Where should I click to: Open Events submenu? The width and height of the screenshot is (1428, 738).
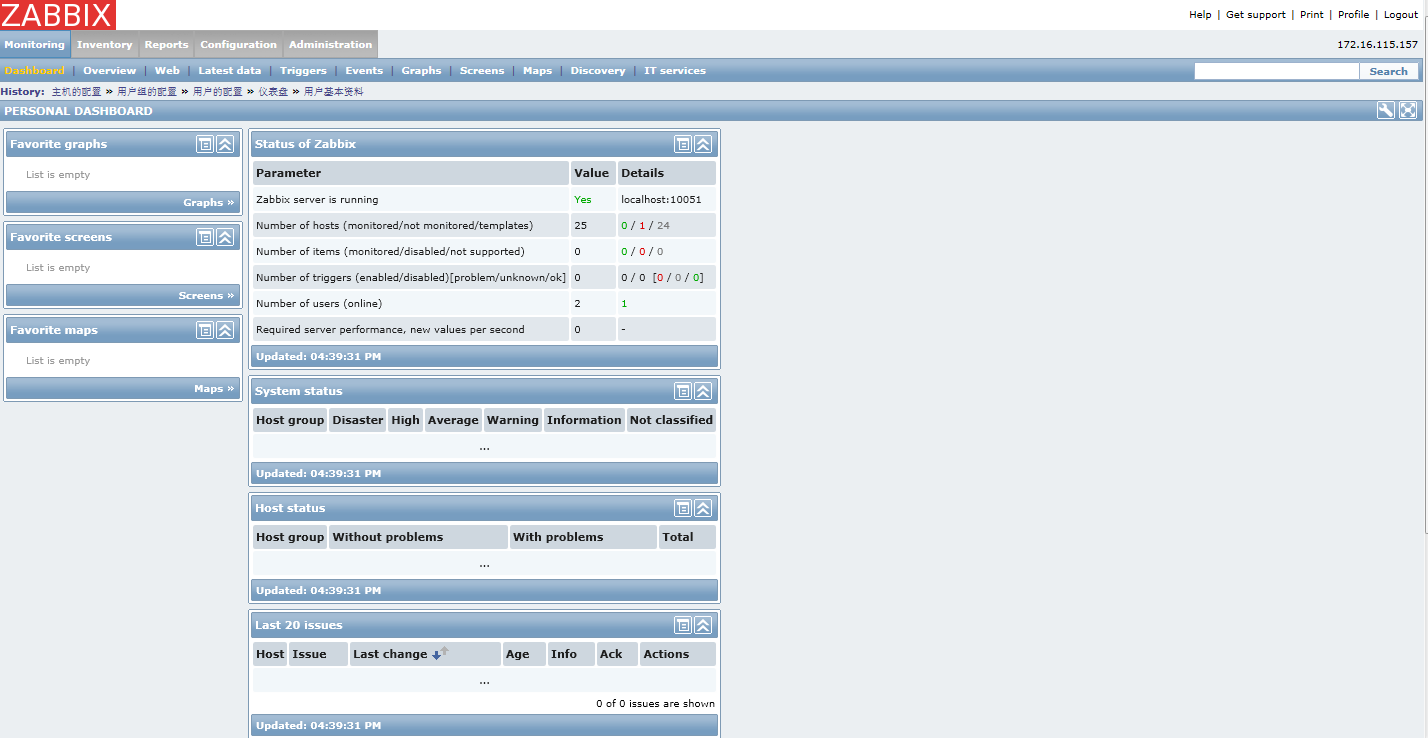pyautogui.click(x=364, y=71)
